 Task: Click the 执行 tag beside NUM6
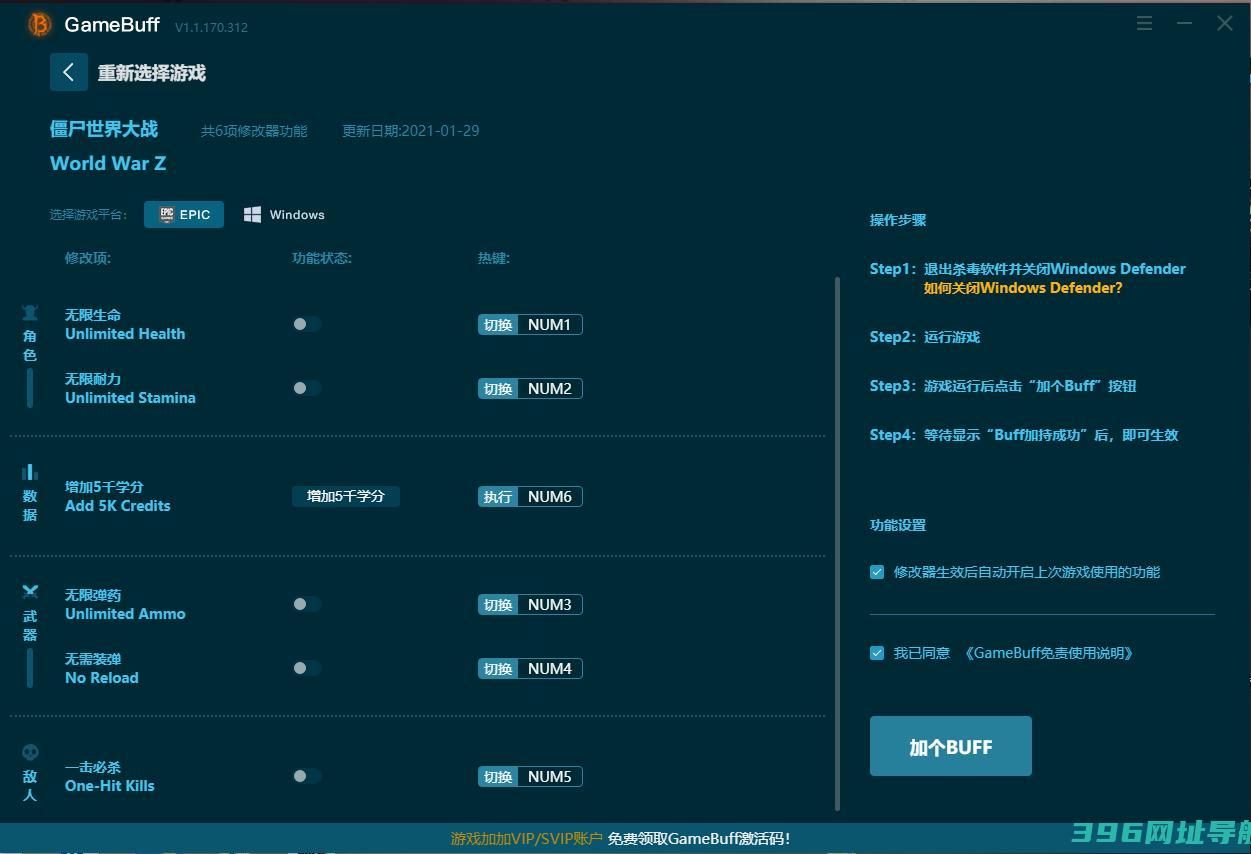point(498,496)
